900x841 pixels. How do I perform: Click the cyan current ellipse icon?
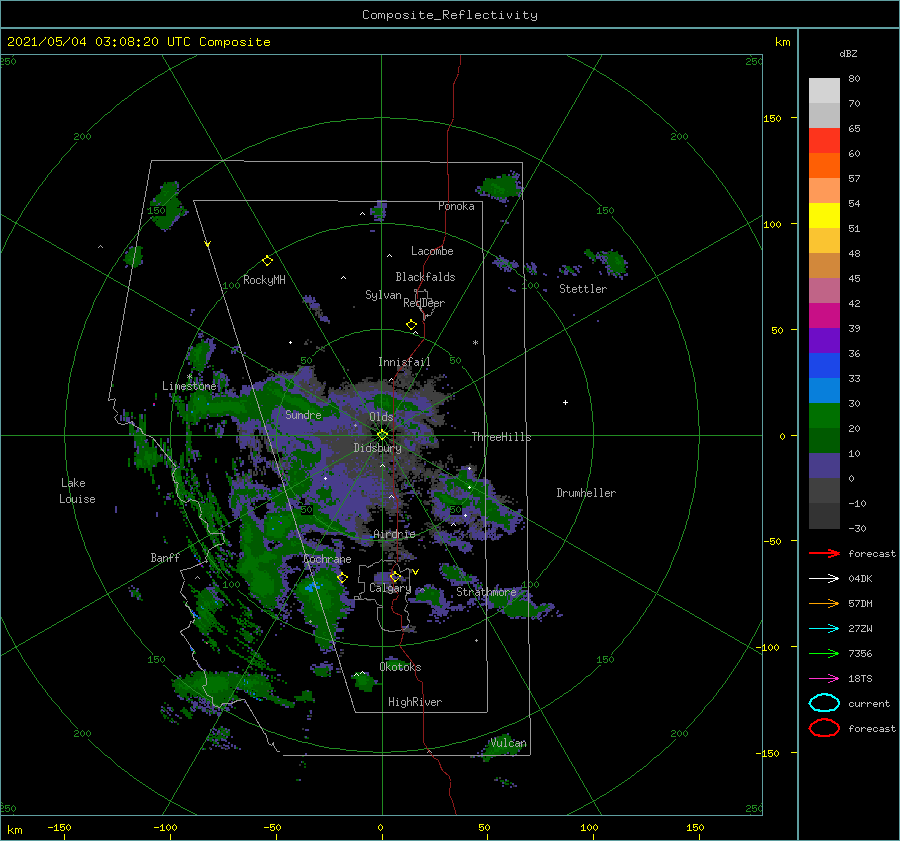click(x=824, y=703)
